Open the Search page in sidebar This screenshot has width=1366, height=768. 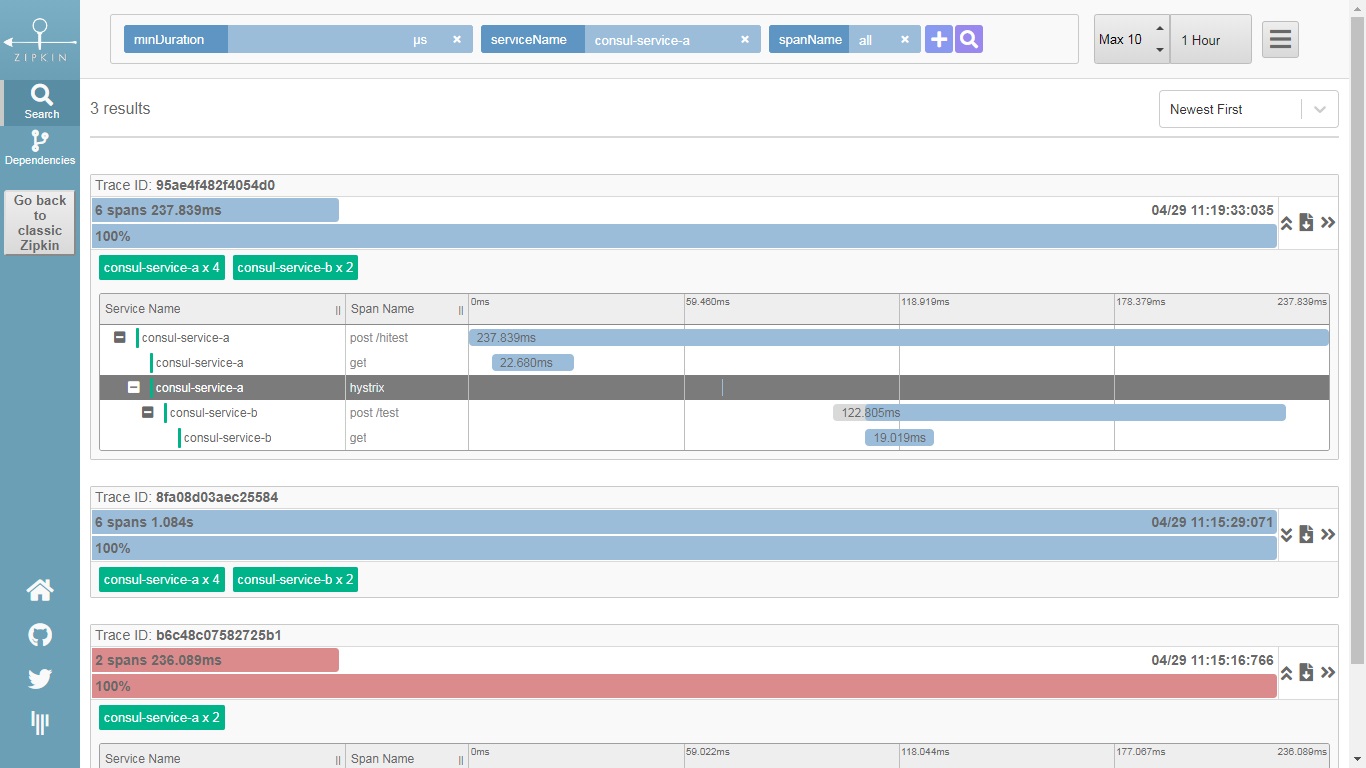pyautogui.click(x=40, y=102)
